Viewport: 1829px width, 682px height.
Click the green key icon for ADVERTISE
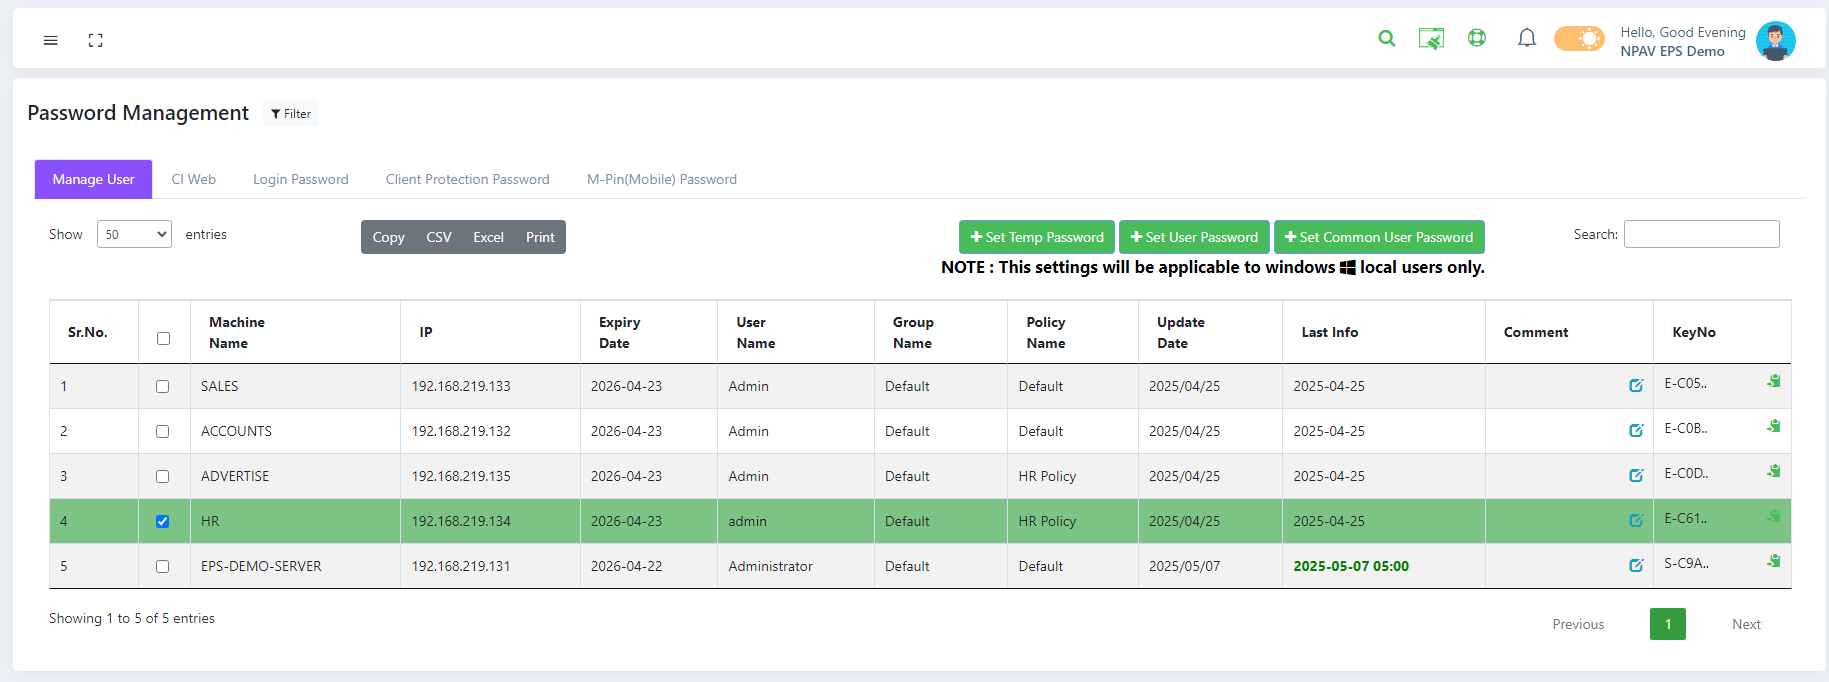1773,471
